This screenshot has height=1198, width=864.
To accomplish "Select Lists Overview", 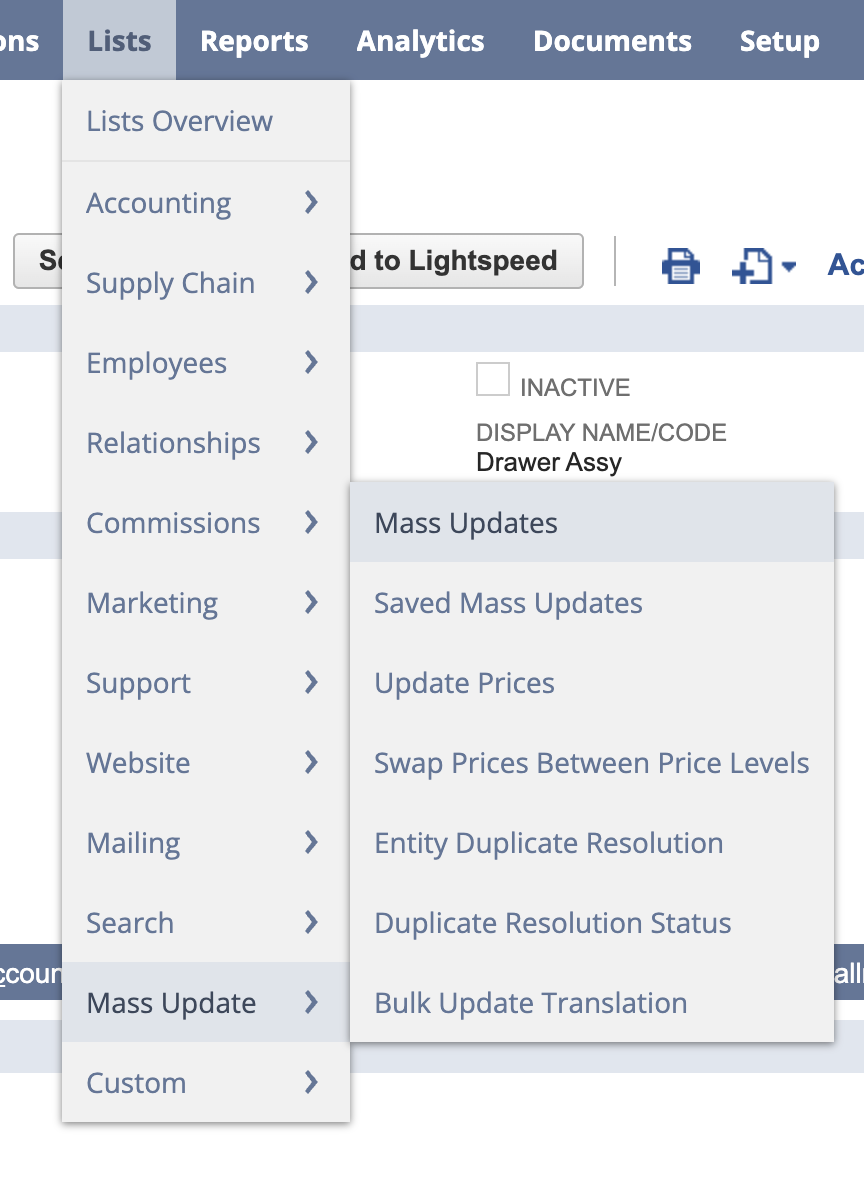I will [x=179, y=120].
